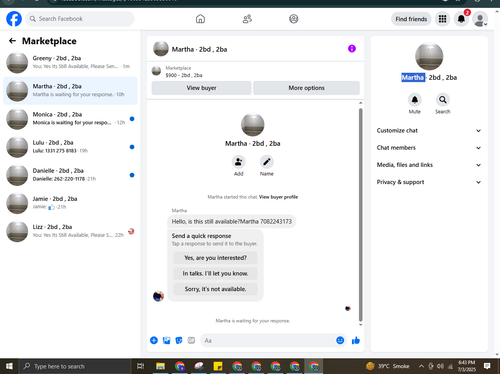Open more actions plus icon in composer

pos(154,340)
